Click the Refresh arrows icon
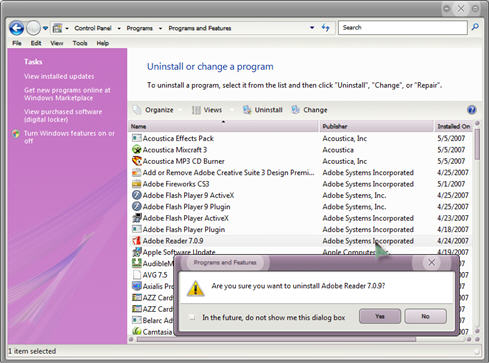This screenshot has width=489, height=363. point(326,28)
